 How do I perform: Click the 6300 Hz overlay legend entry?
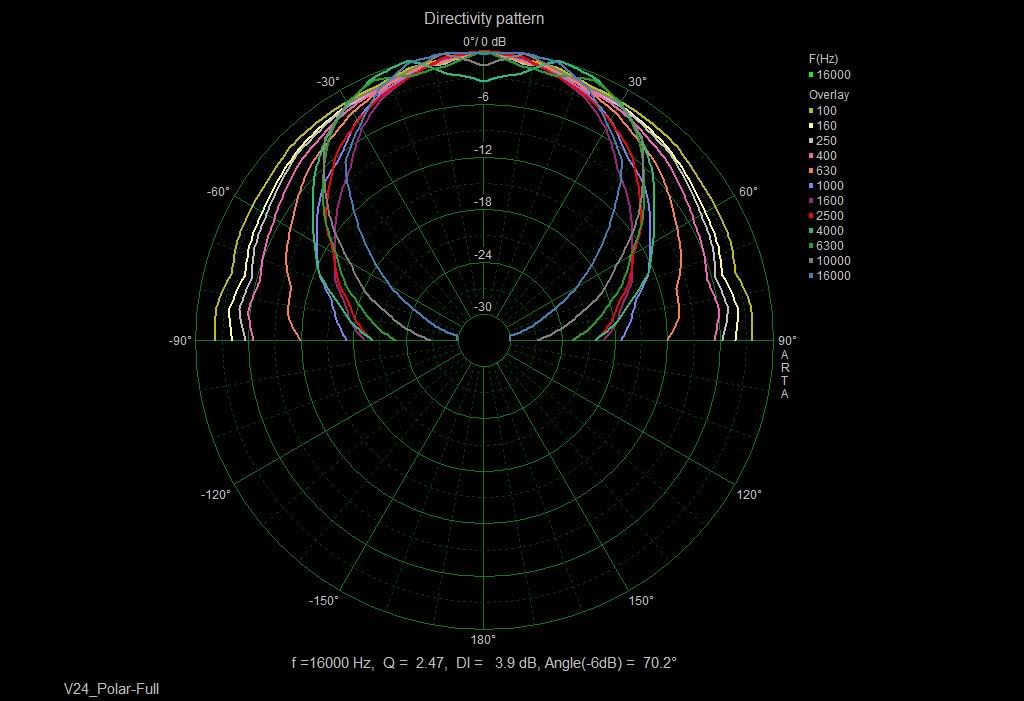(829, 246)
